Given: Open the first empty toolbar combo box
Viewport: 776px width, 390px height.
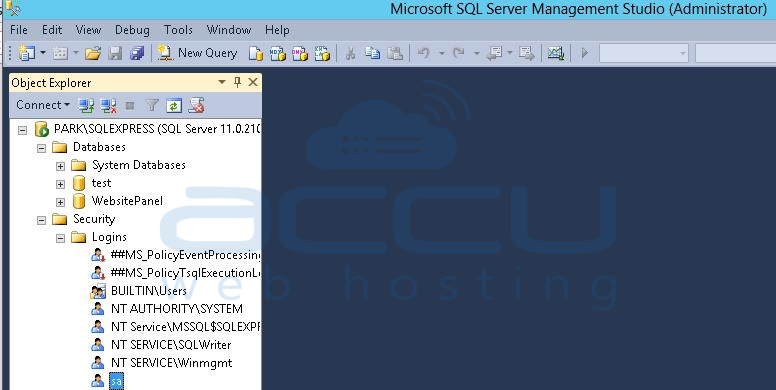Looking at the screenshot, I should click(x=644, y=53).
